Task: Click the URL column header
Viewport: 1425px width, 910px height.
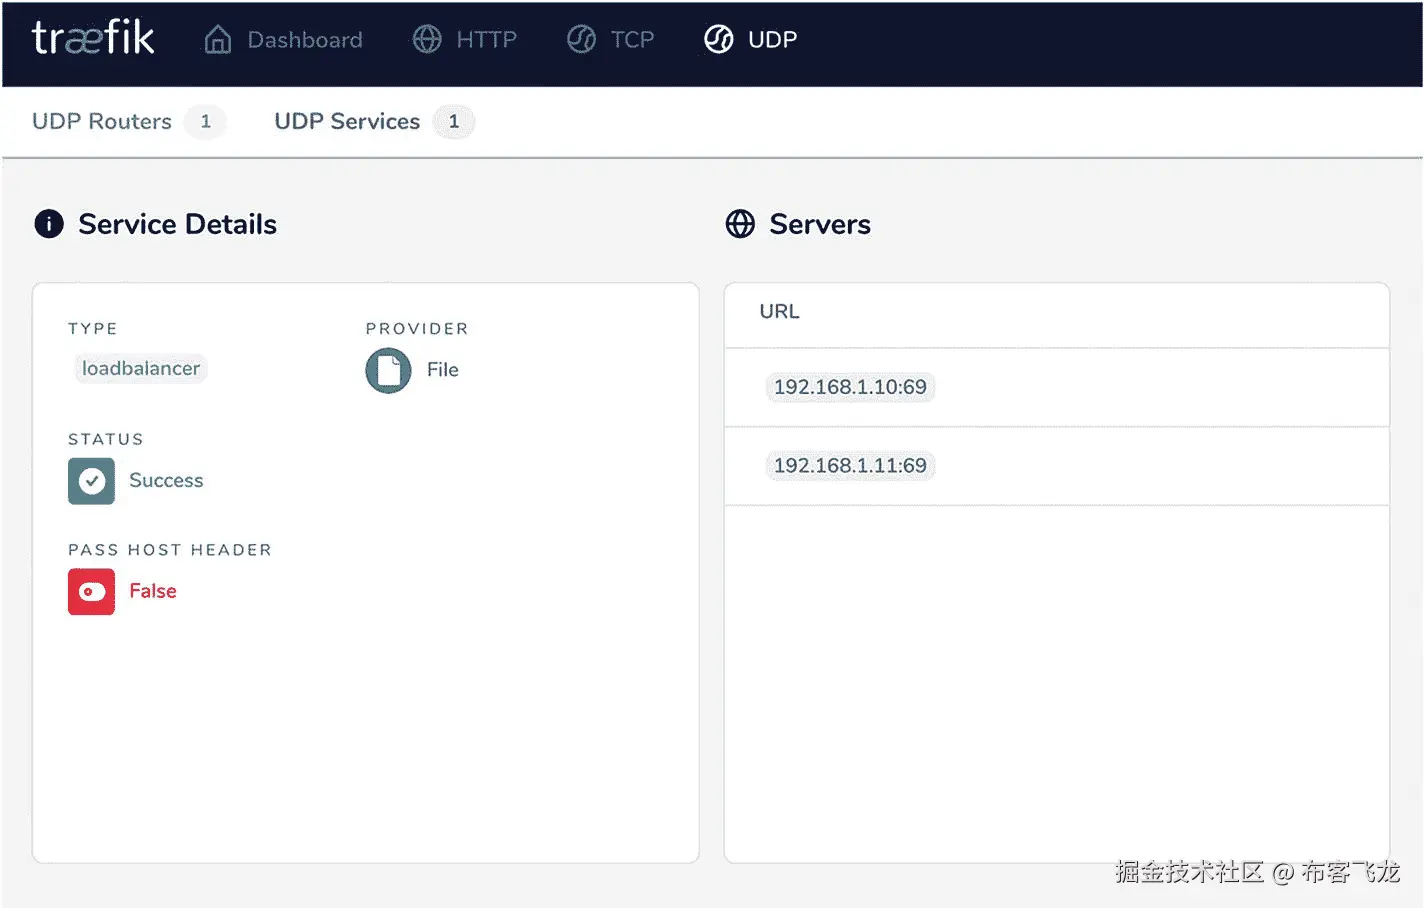Action: point(779,312)
